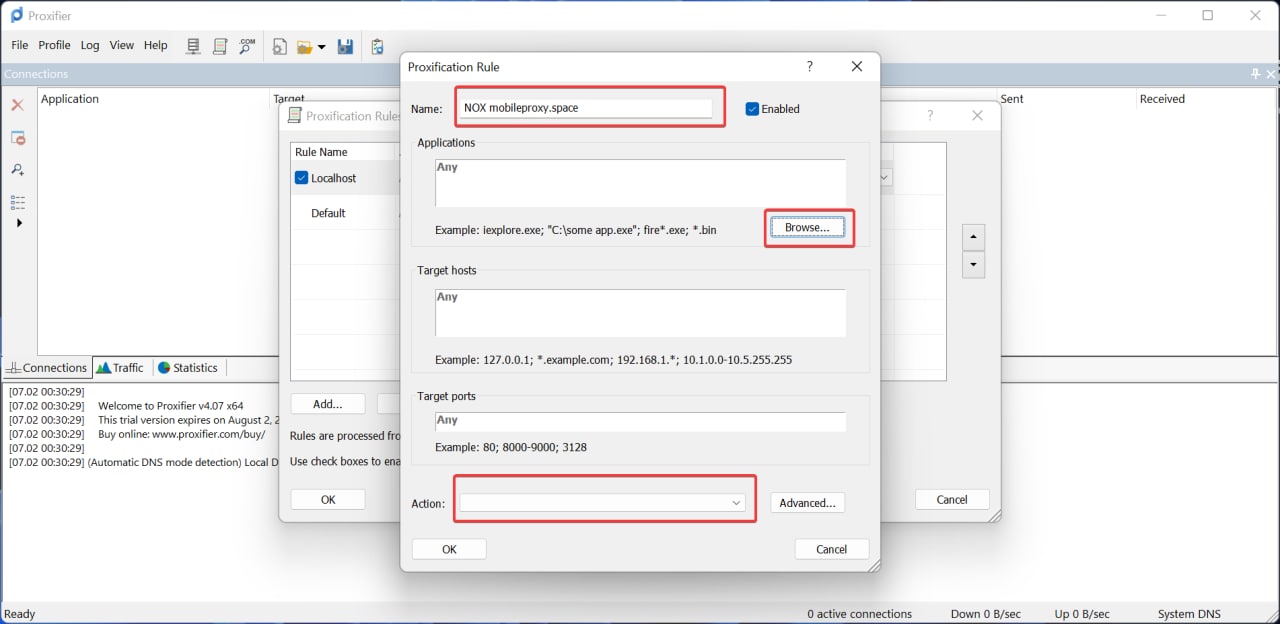Move rule up with the up arrow button
Screen dimensions: 1280x624
973,238
